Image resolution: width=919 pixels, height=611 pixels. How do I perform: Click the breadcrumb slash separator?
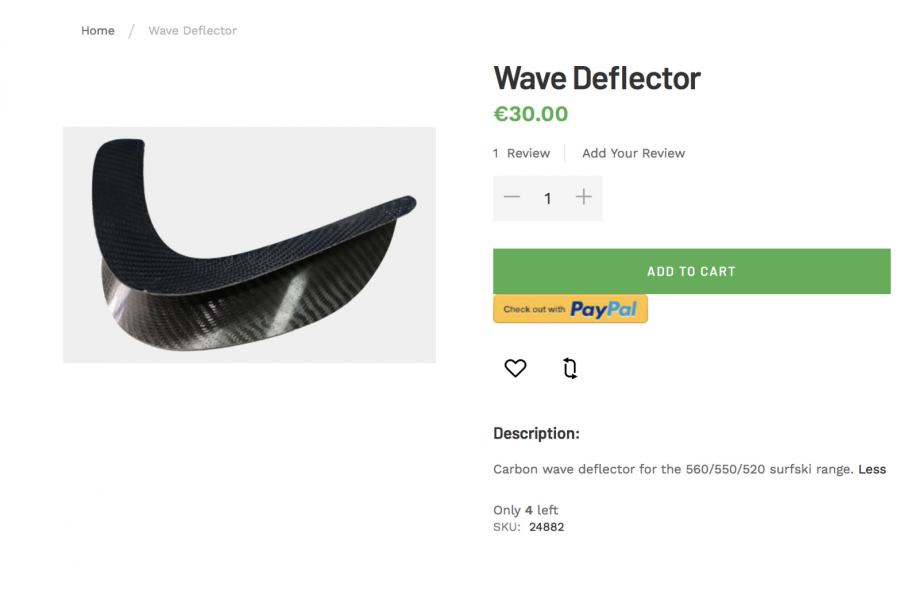tap(131, 31)
